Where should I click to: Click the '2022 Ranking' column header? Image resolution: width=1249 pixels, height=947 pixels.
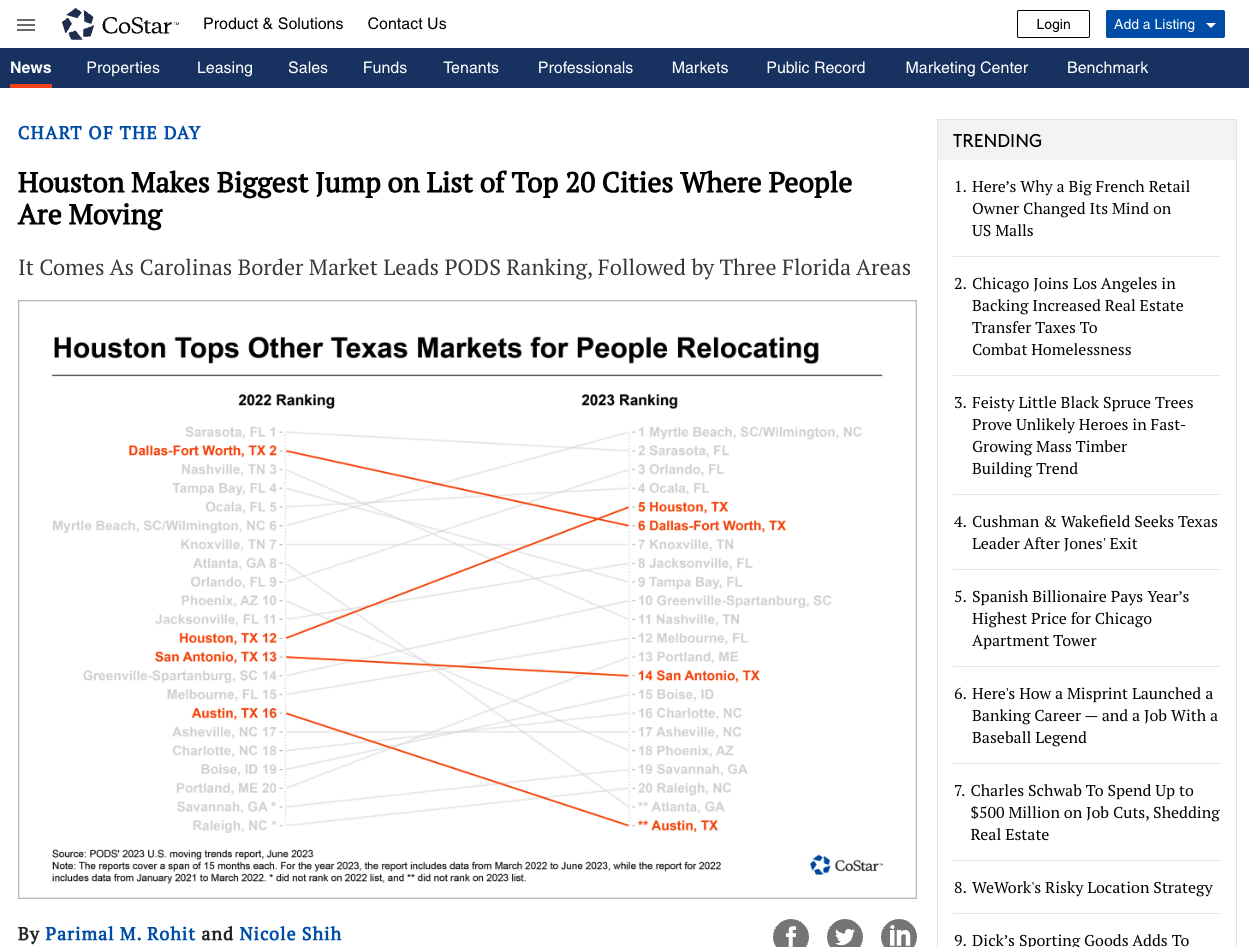[x=286, y=400]
